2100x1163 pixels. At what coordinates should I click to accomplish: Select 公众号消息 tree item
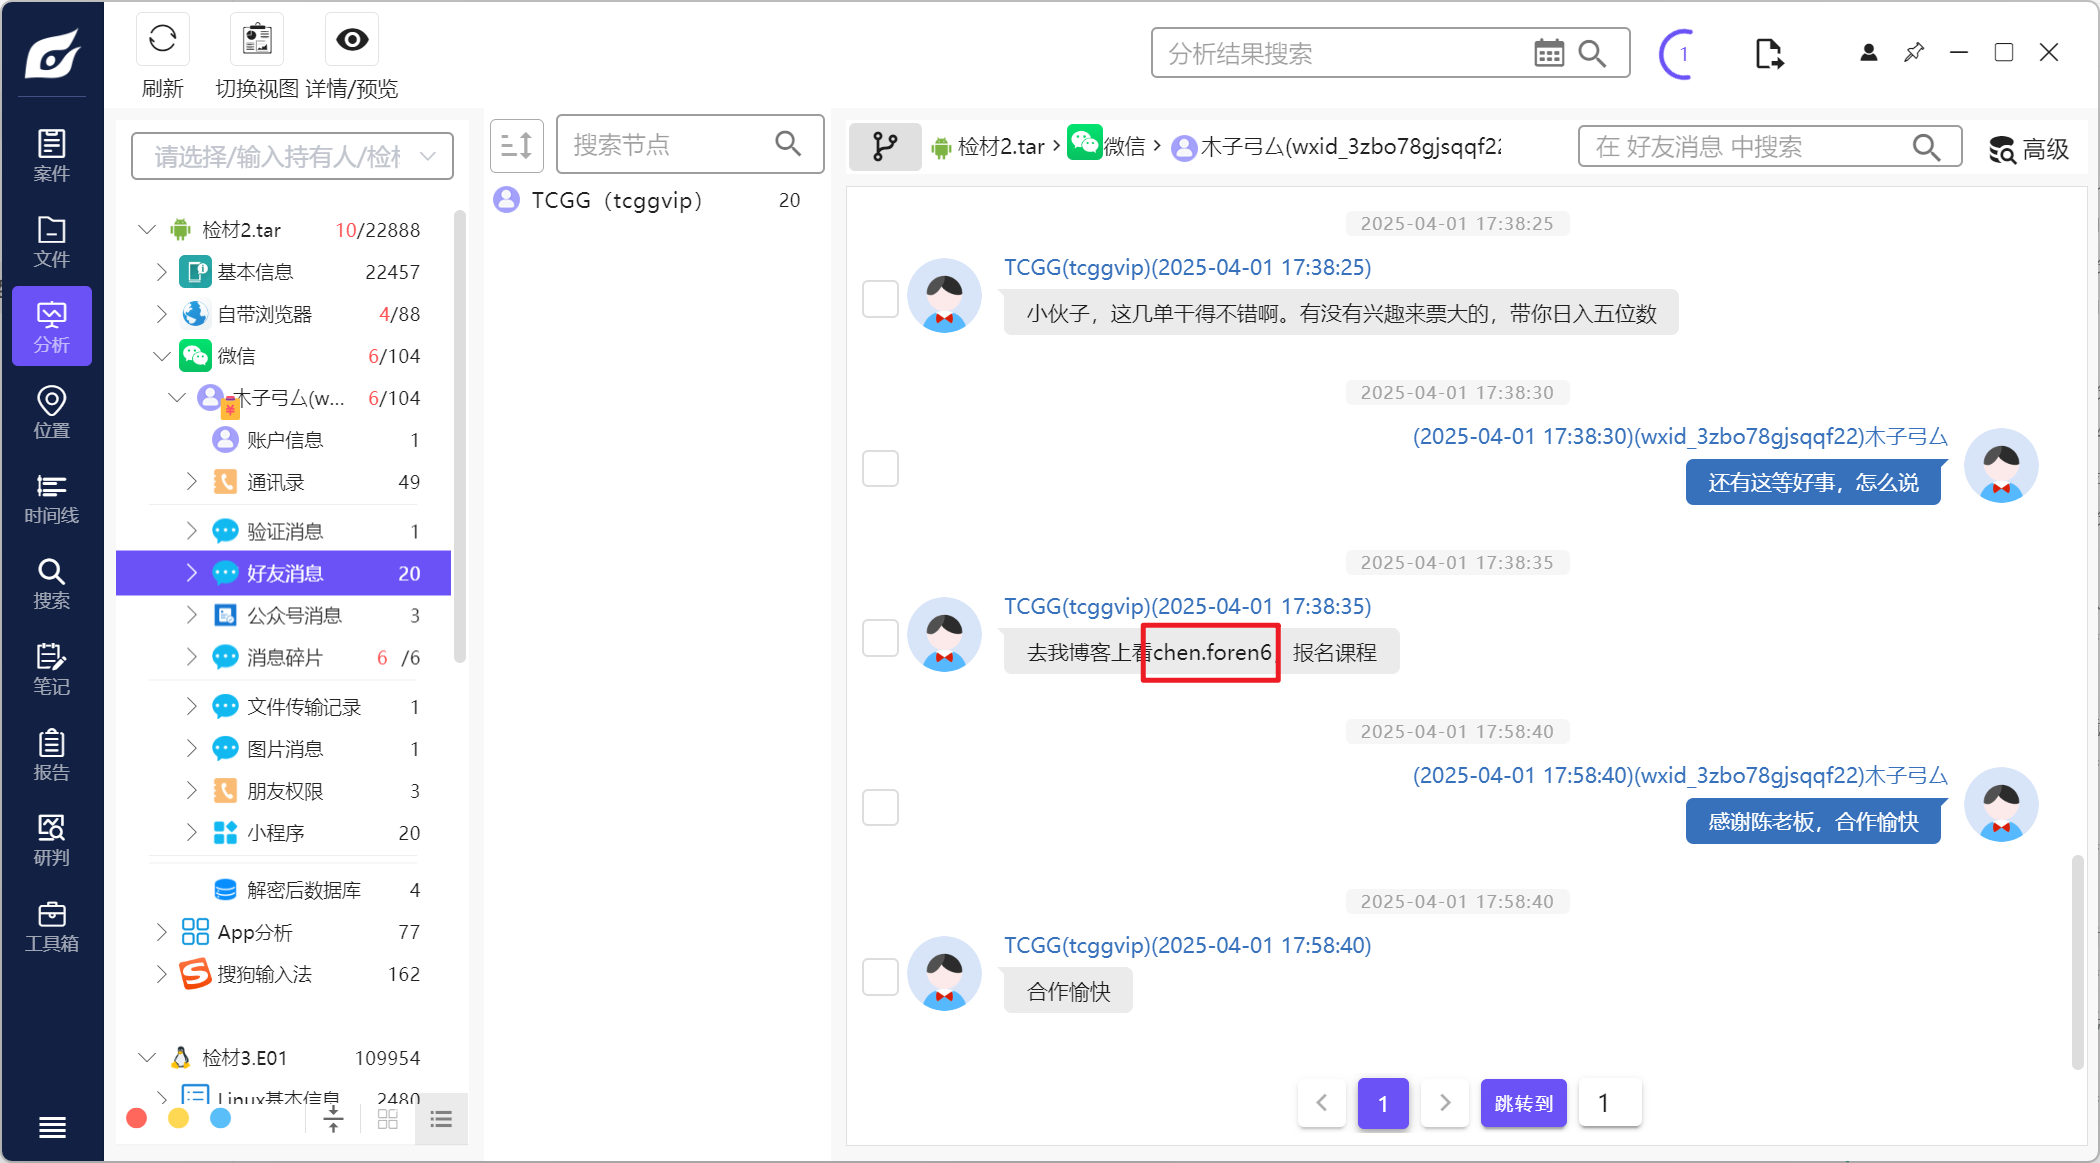click(294, 615)
